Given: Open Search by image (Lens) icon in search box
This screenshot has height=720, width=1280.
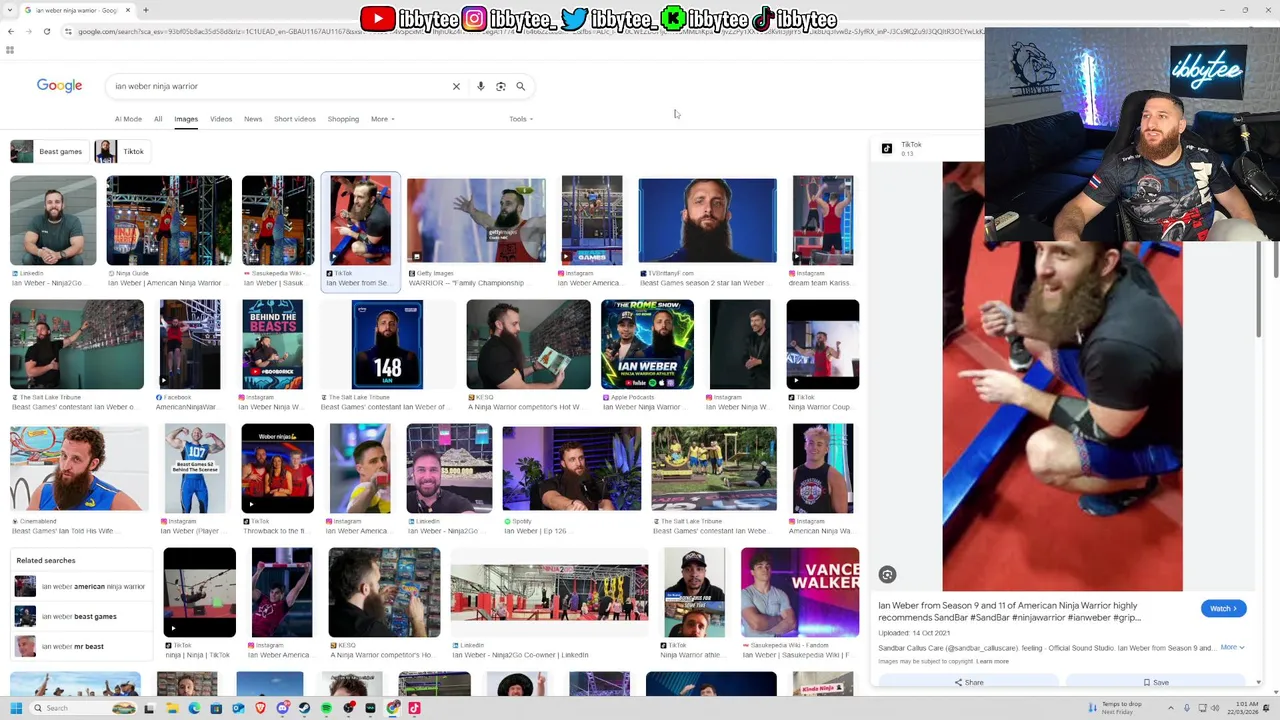Looking at the screenshot, I should pos(501,86).
